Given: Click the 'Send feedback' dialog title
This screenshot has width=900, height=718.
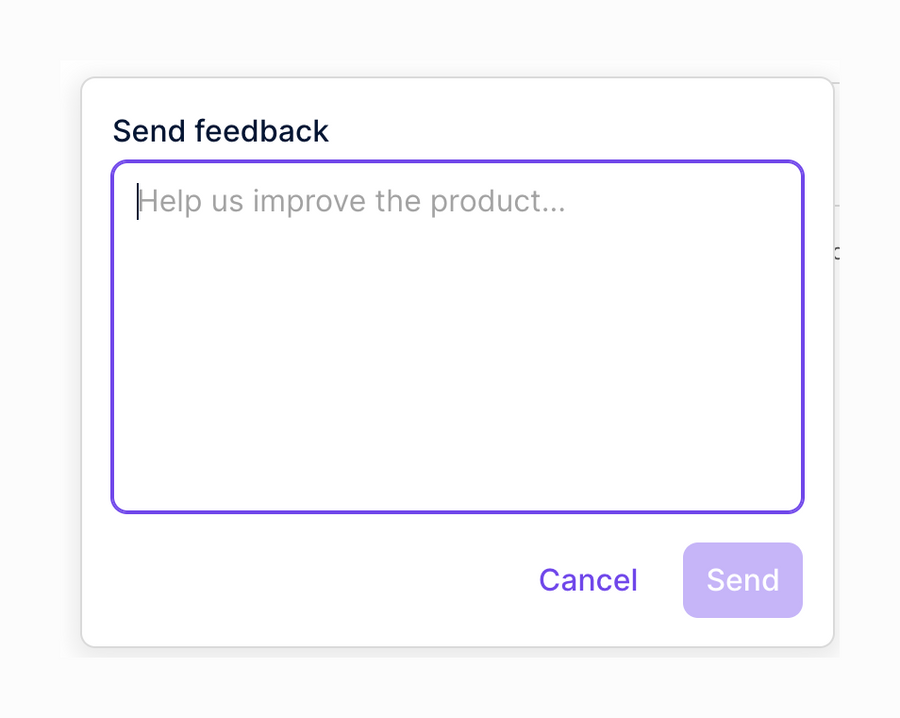Looking at the screenshot, I should (x=221, y=130).
